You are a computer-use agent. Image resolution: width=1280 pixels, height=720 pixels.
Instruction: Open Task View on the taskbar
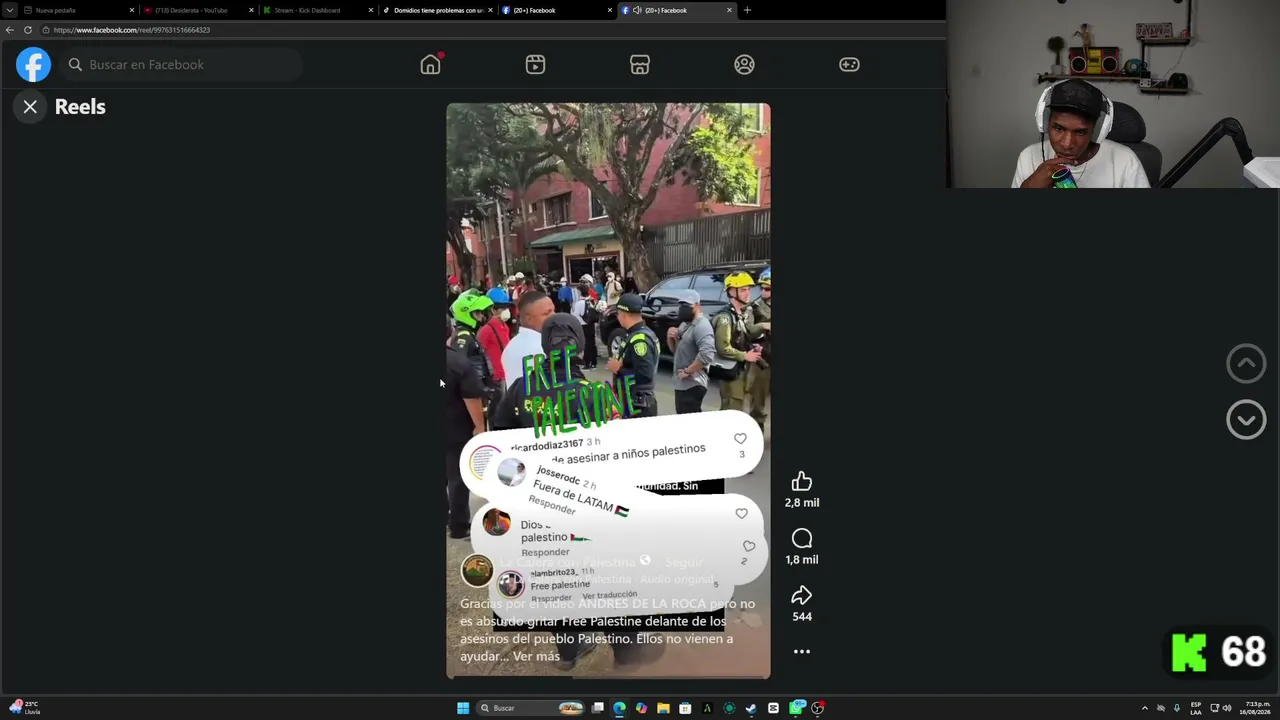[598, 708]
